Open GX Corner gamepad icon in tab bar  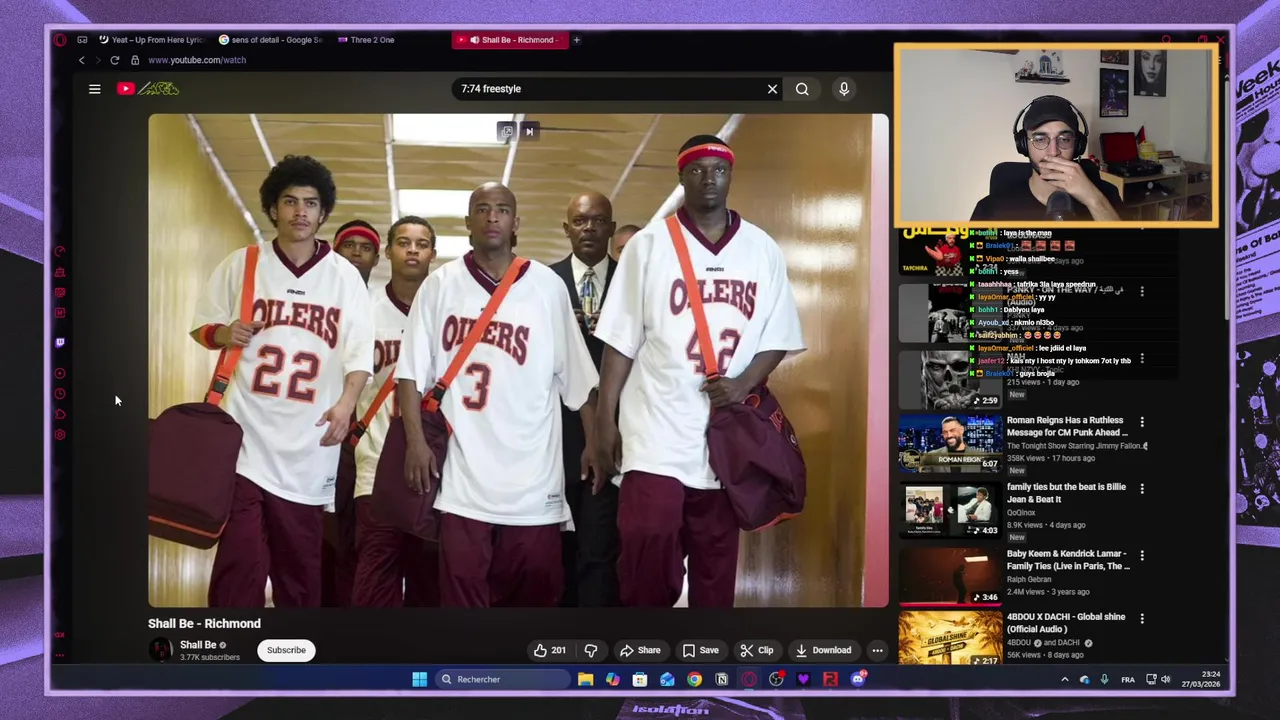pos(82,40)
